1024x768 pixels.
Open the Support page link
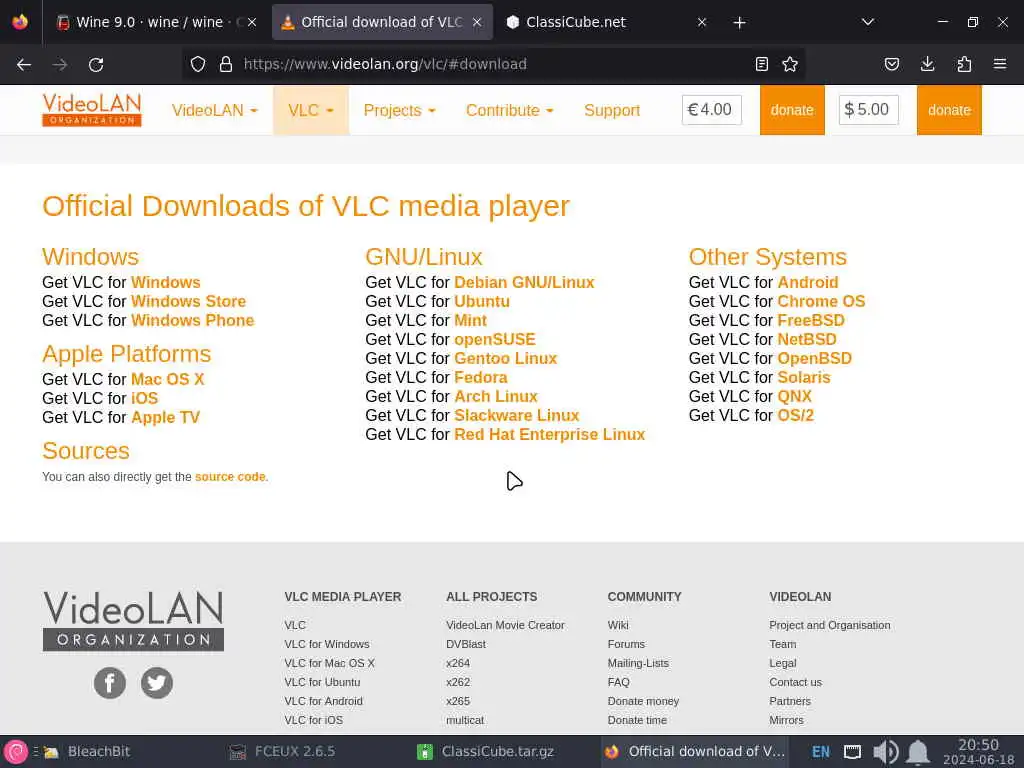(612, 110)
